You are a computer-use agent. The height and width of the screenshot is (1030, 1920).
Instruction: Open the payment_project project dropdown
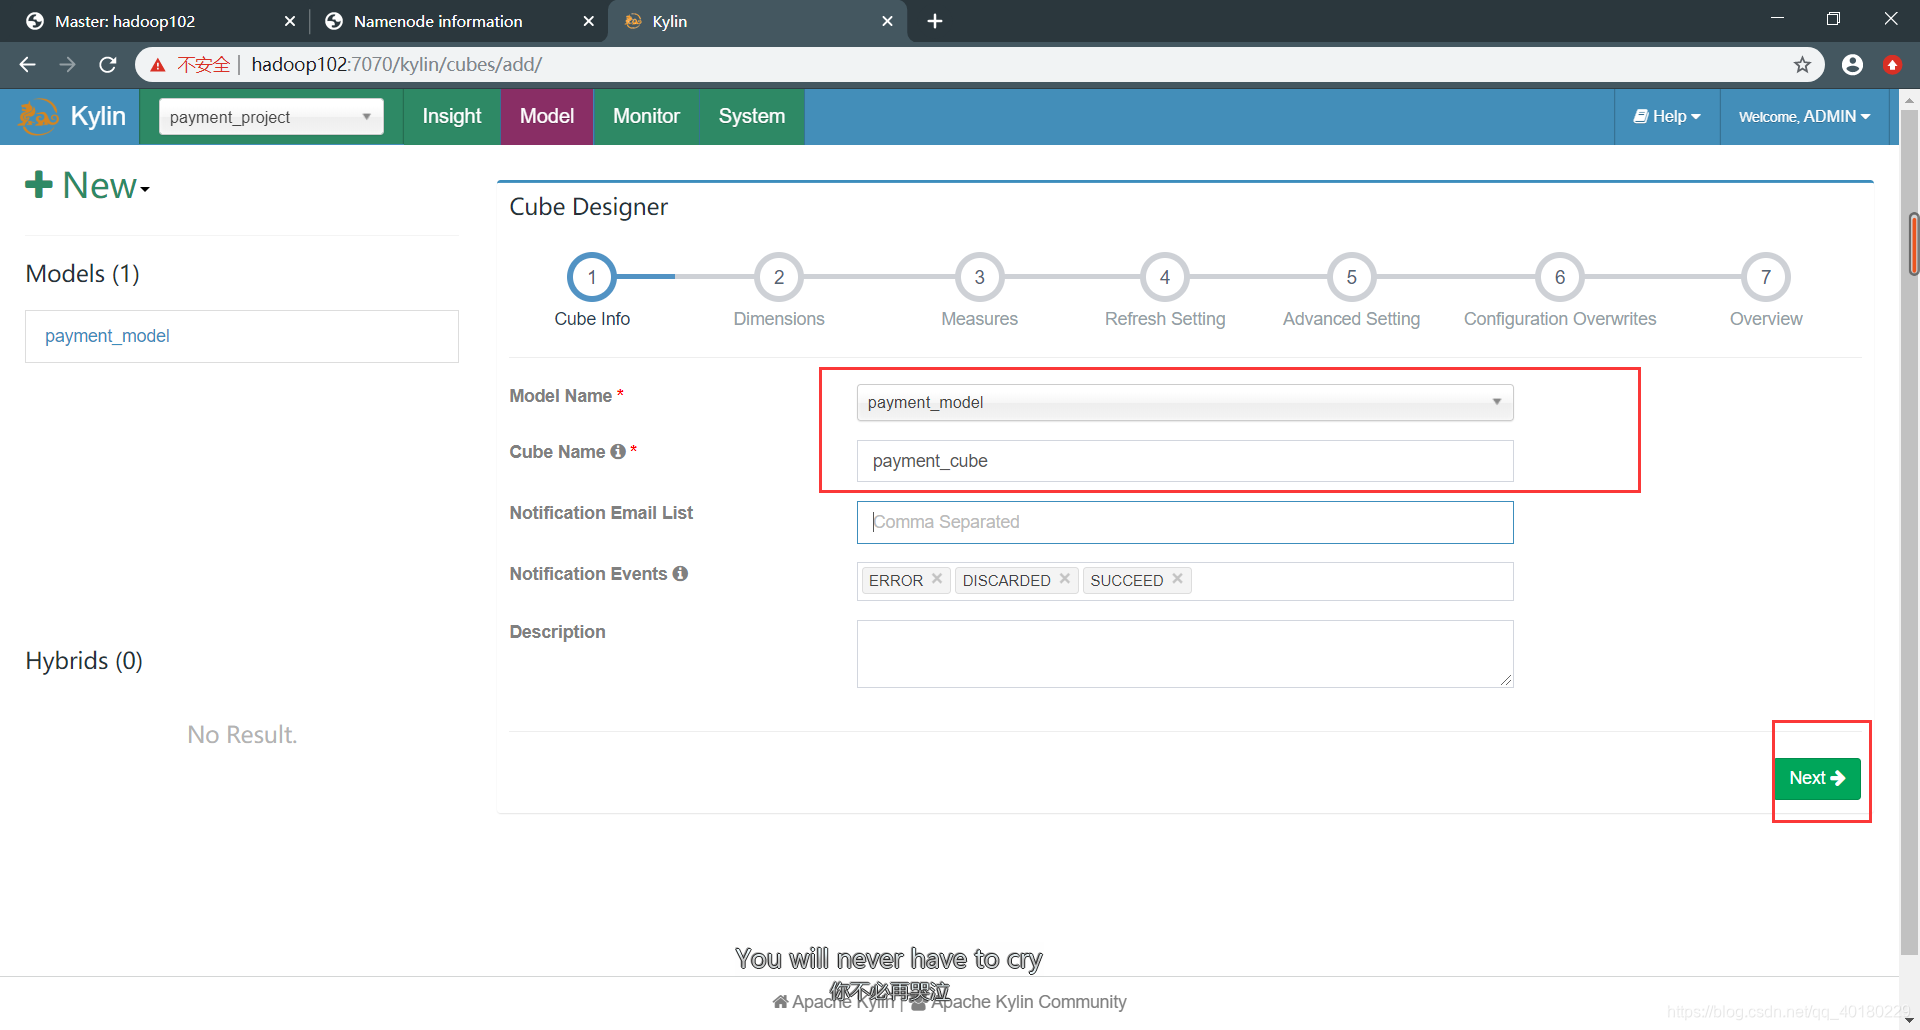click(271, 117)
